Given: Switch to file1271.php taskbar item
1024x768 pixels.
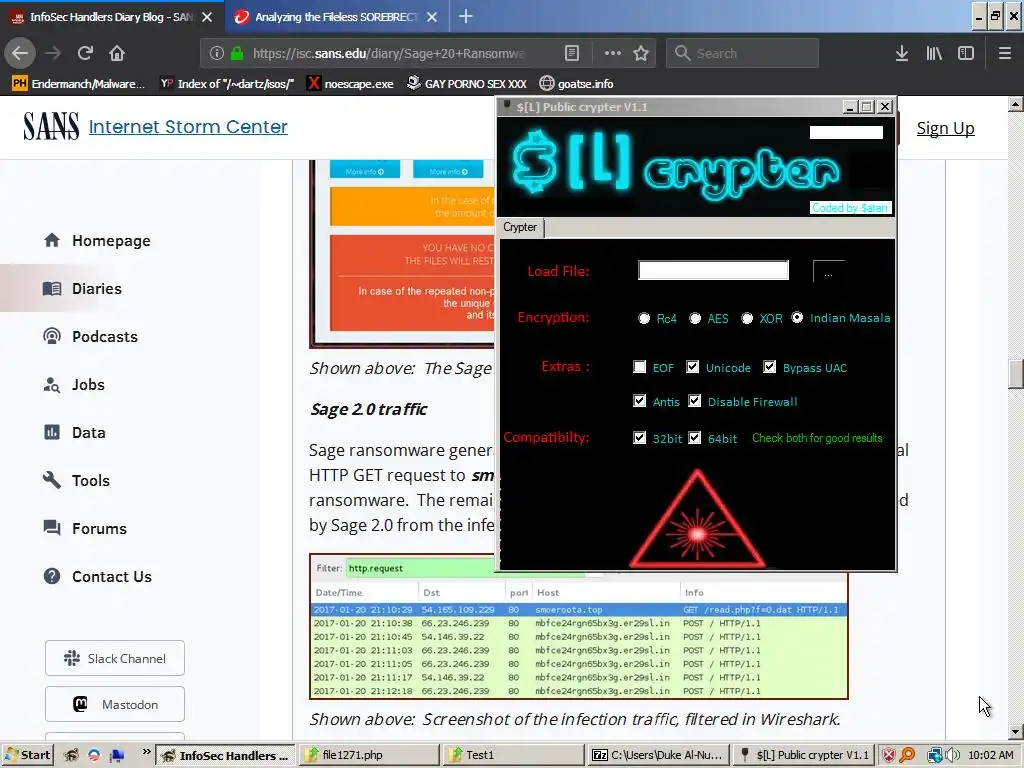Looking at the screenshot, I should tap(369, 755).
